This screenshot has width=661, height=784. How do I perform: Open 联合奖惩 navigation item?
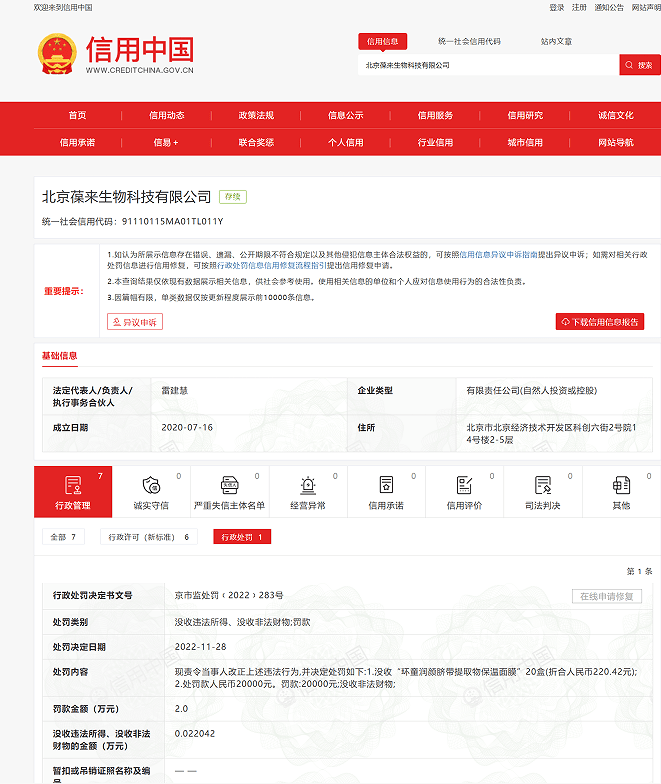[x=256, y=142]
